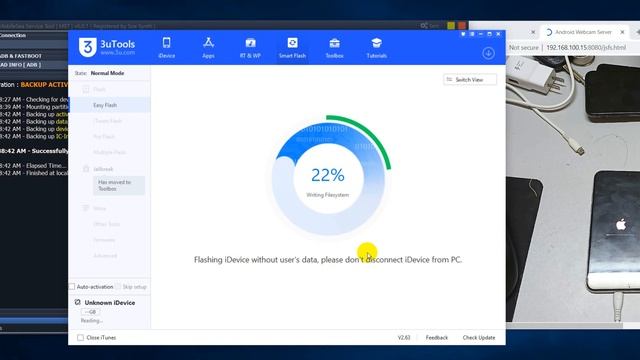Open the downloads circle-arrow icon in 3uTools header
640x360 pixels.
coord(488,53)
